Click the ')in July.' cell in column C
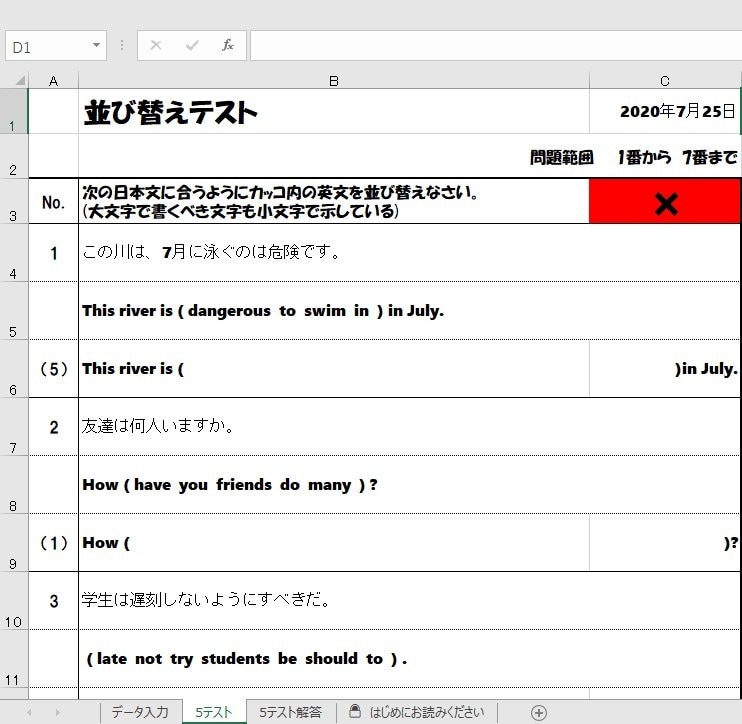The image size is (742, 724). [x=665, y=369]
